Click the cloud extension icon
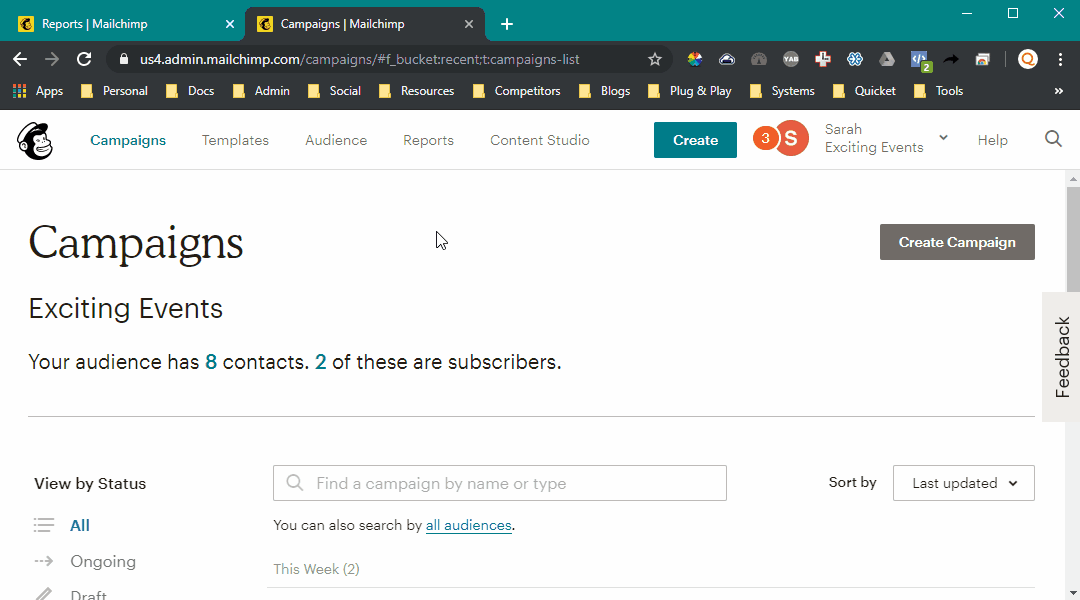Screen dimensions: 1080x600 pyautogui.click(x=727, y=59)
